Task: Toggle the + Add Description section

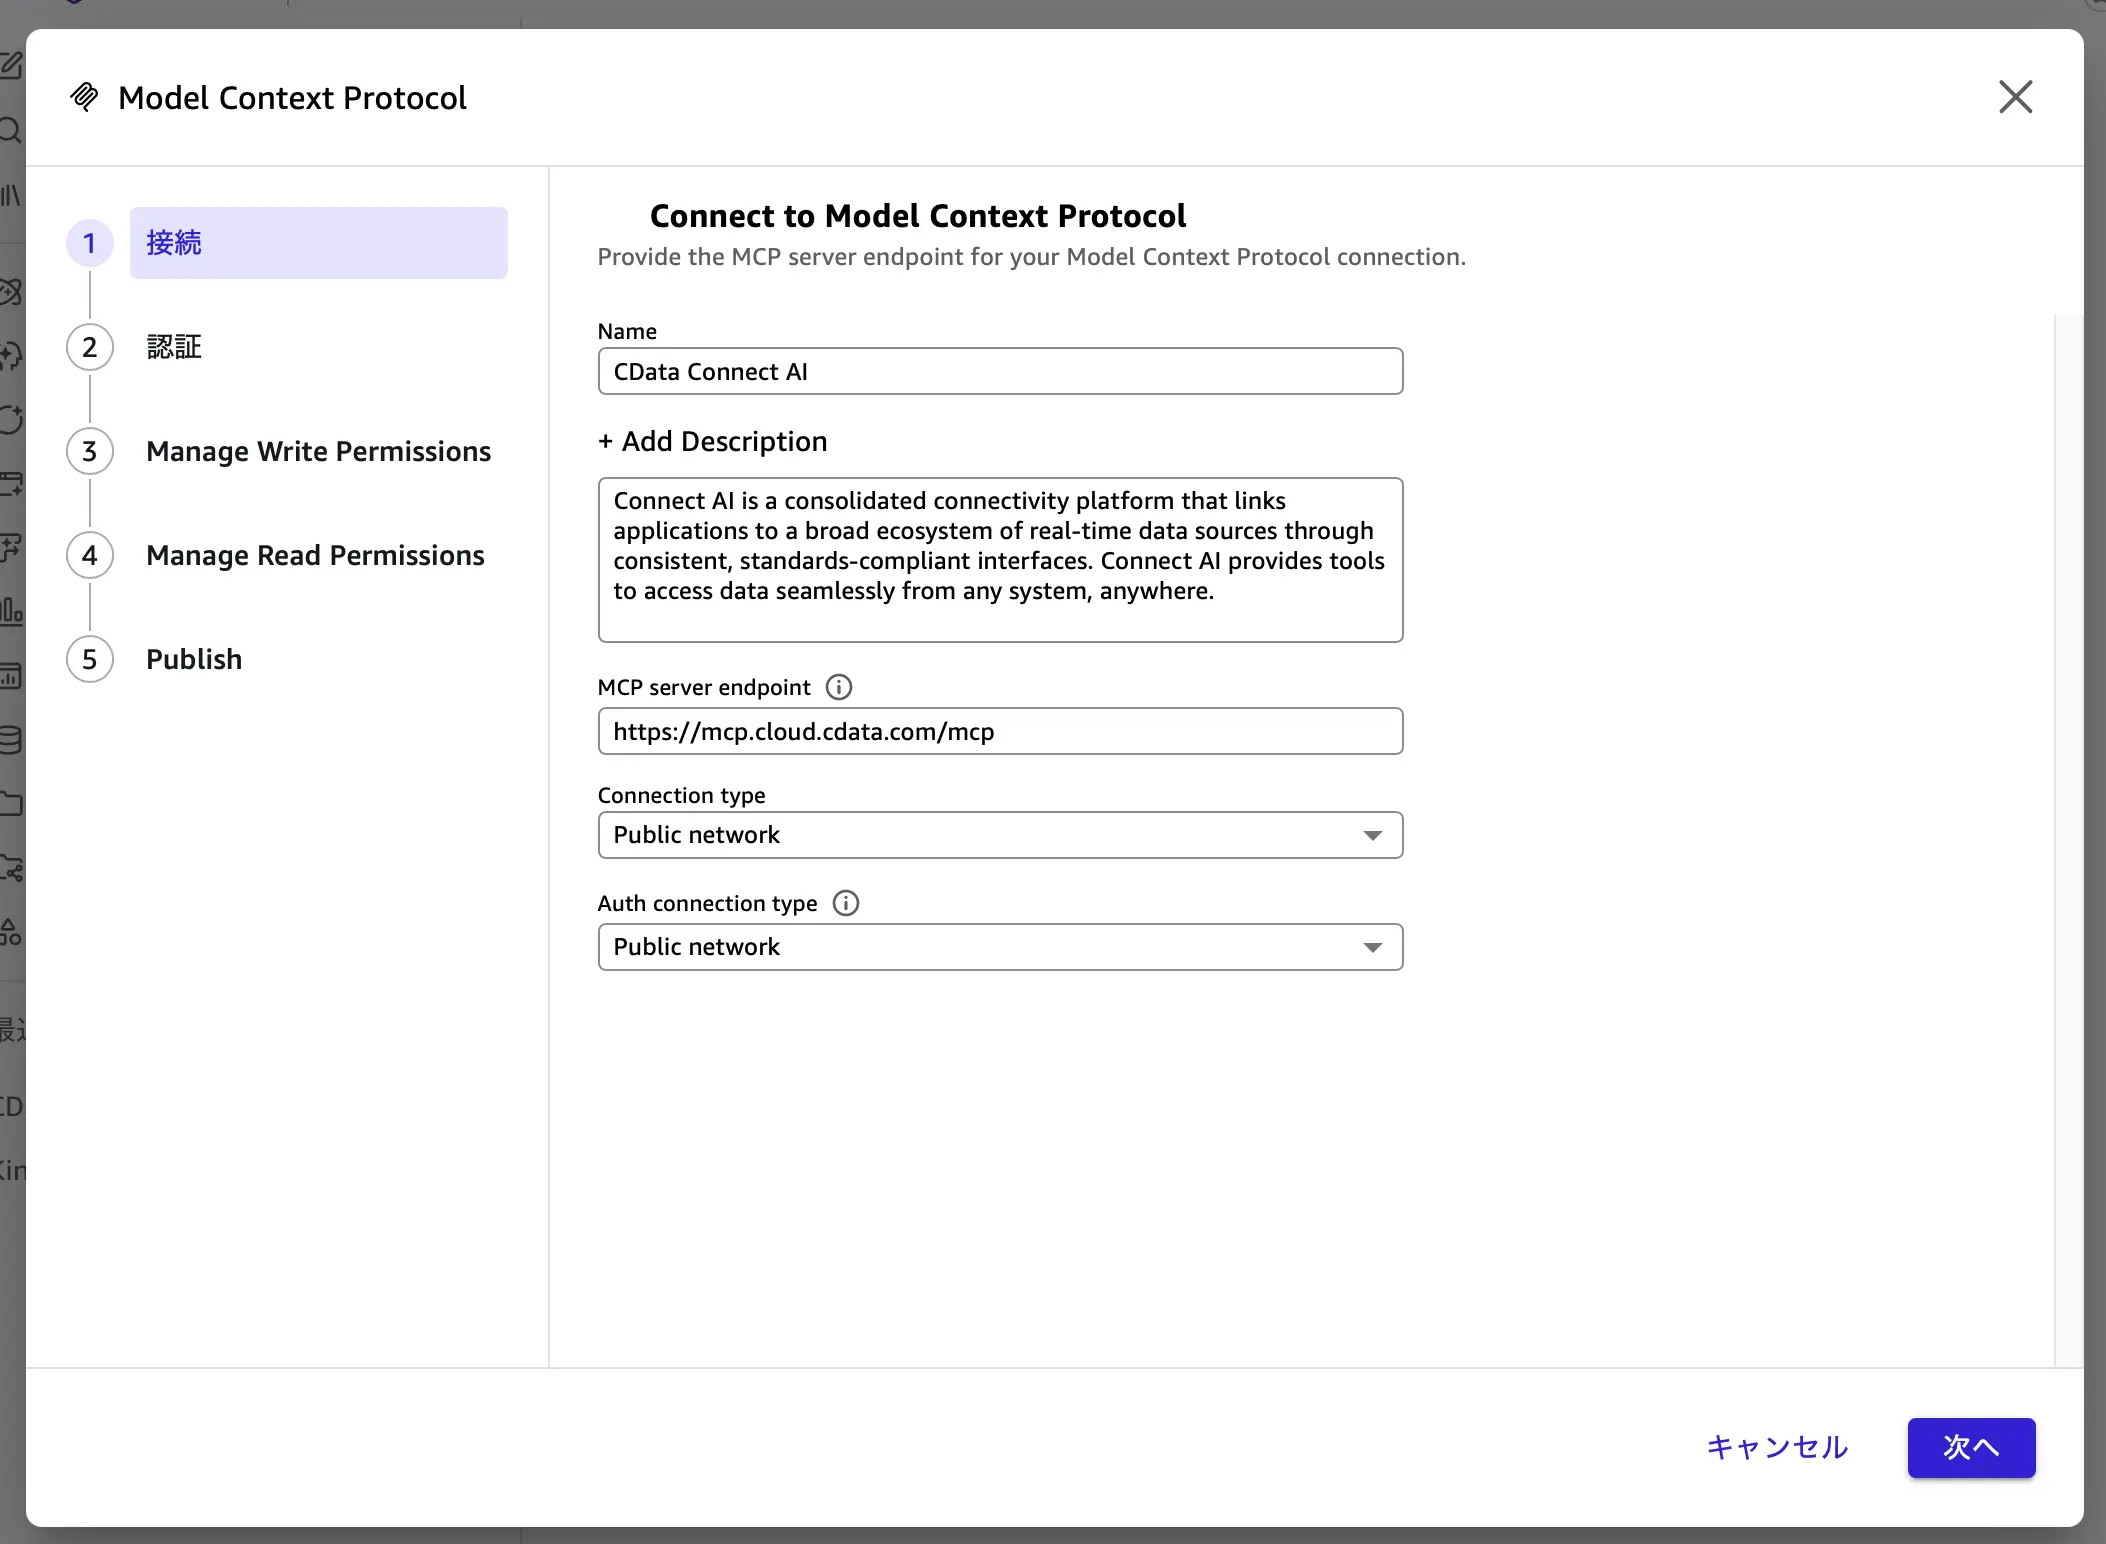Action: pyautogui.click(x=712, y=441)
